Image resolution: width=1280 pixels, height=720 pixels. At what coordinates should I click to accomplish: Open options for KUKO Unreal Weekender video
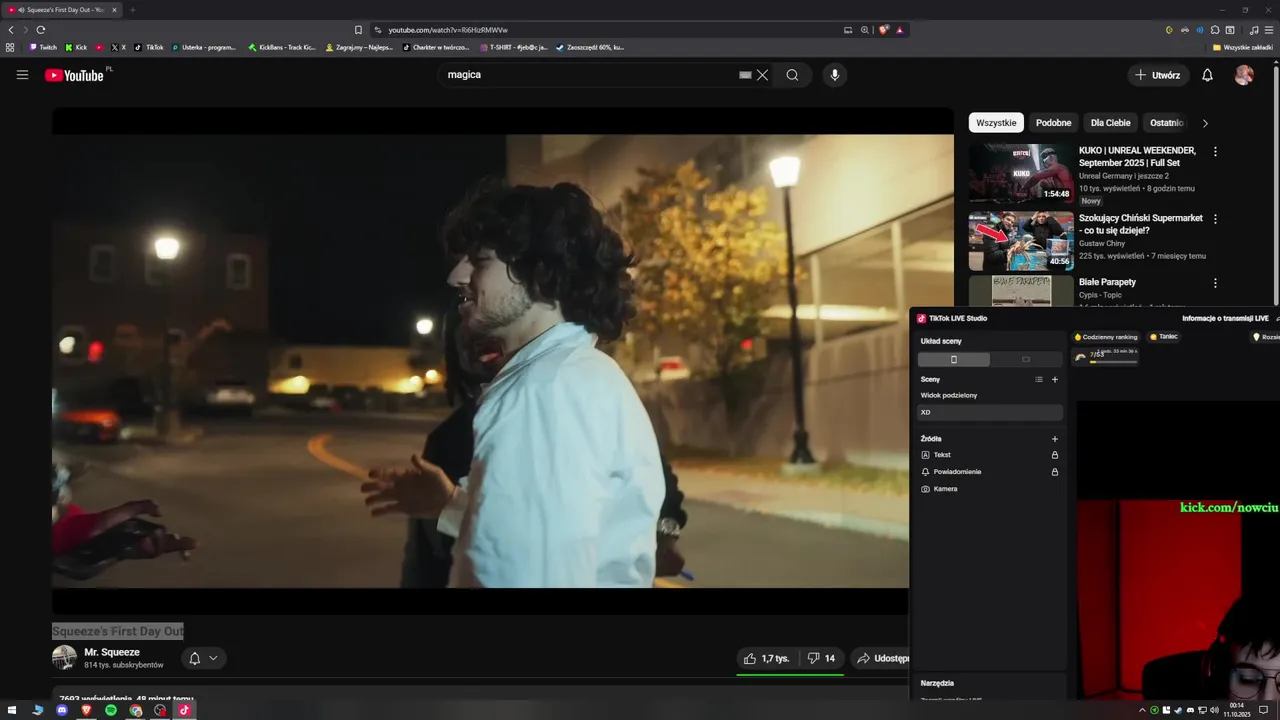tap(1215, 152)
